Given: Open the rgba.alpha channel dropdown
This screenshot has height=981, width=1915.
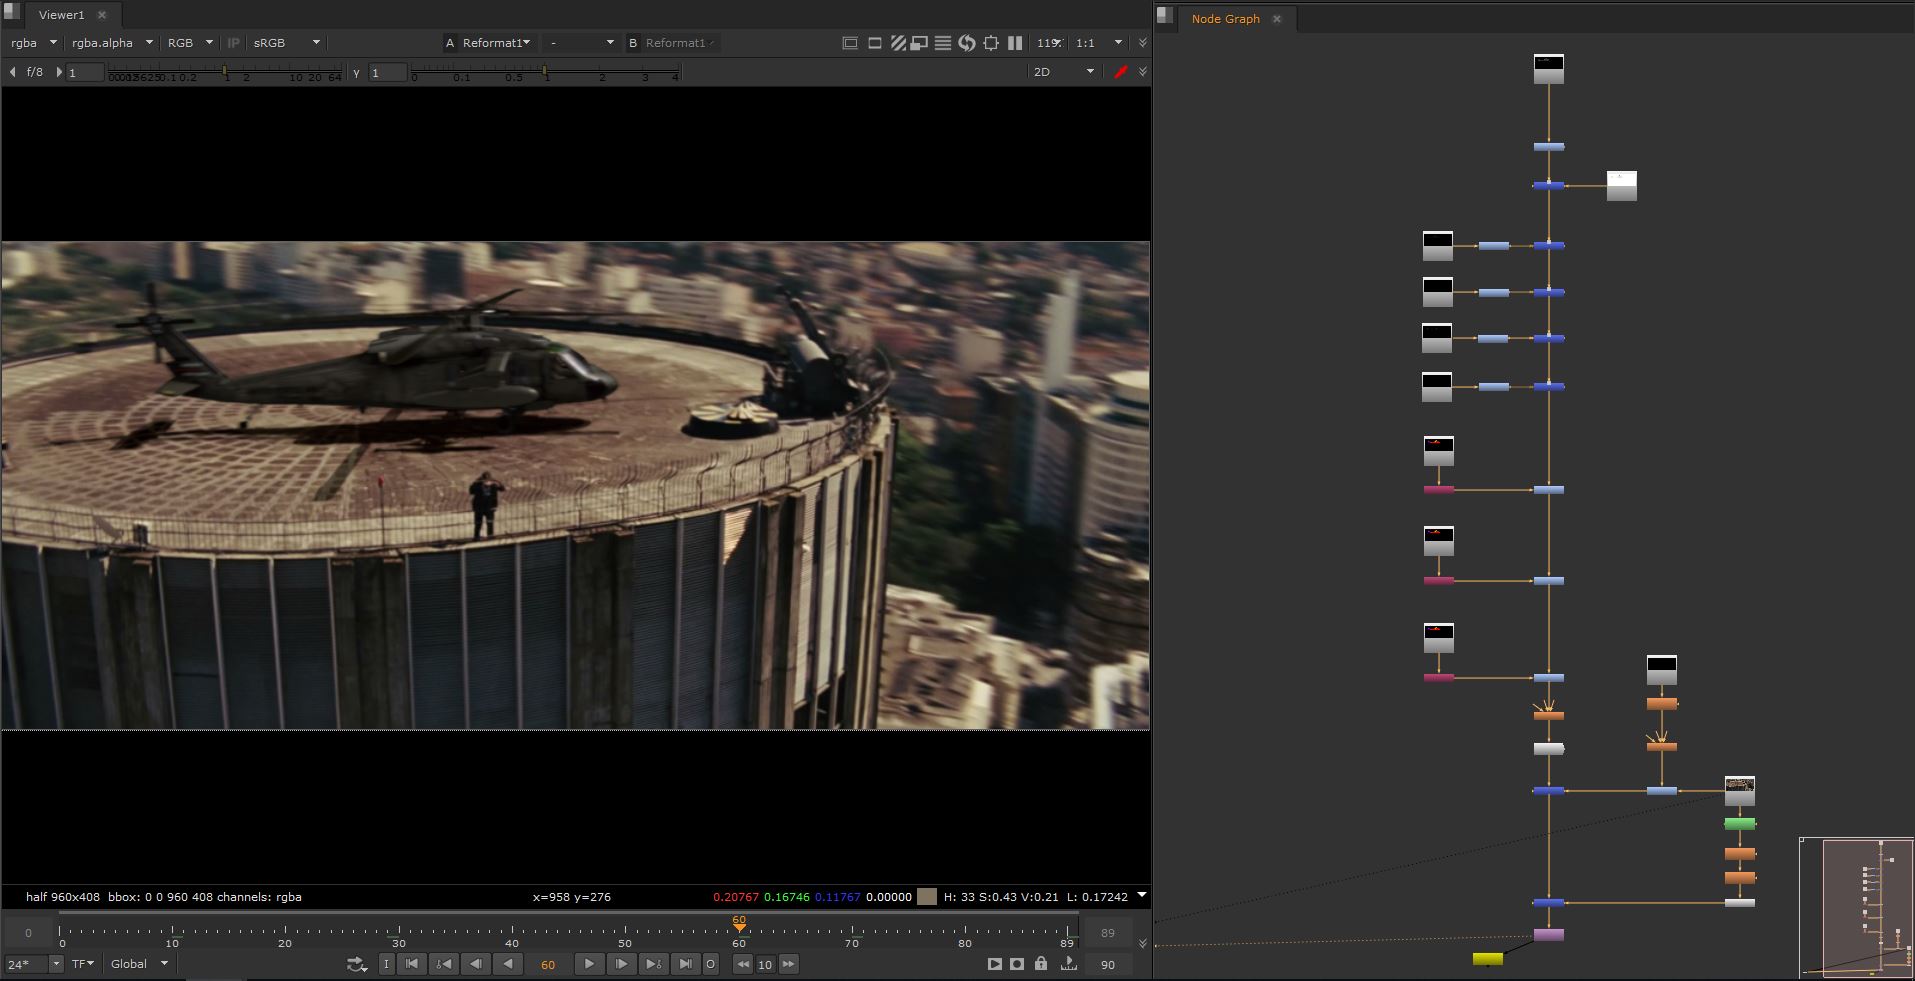Looking at the screenshot, I should [112, 43].
